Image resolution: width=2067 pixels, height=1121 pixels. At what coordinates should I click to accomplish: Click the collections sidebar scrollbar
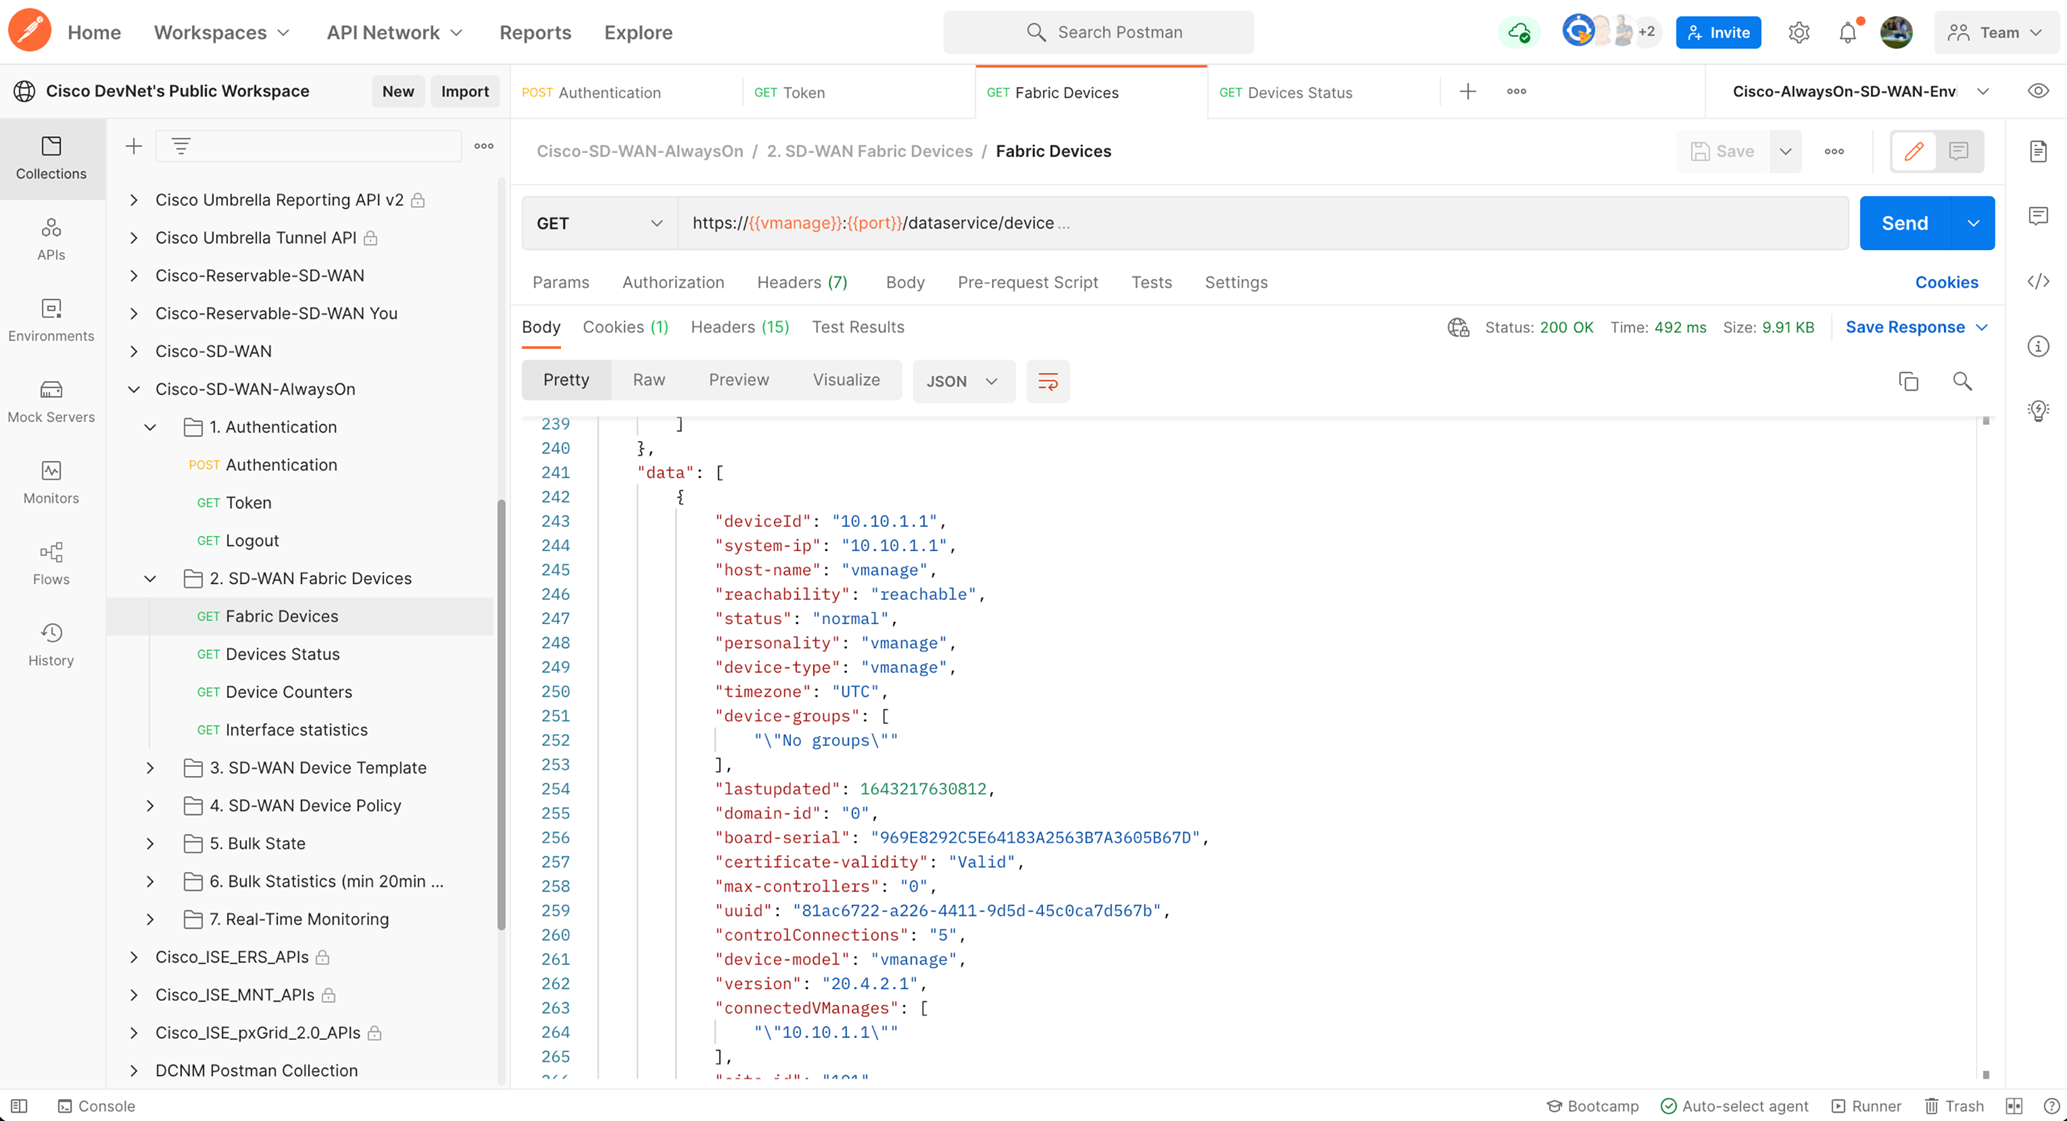501,715
